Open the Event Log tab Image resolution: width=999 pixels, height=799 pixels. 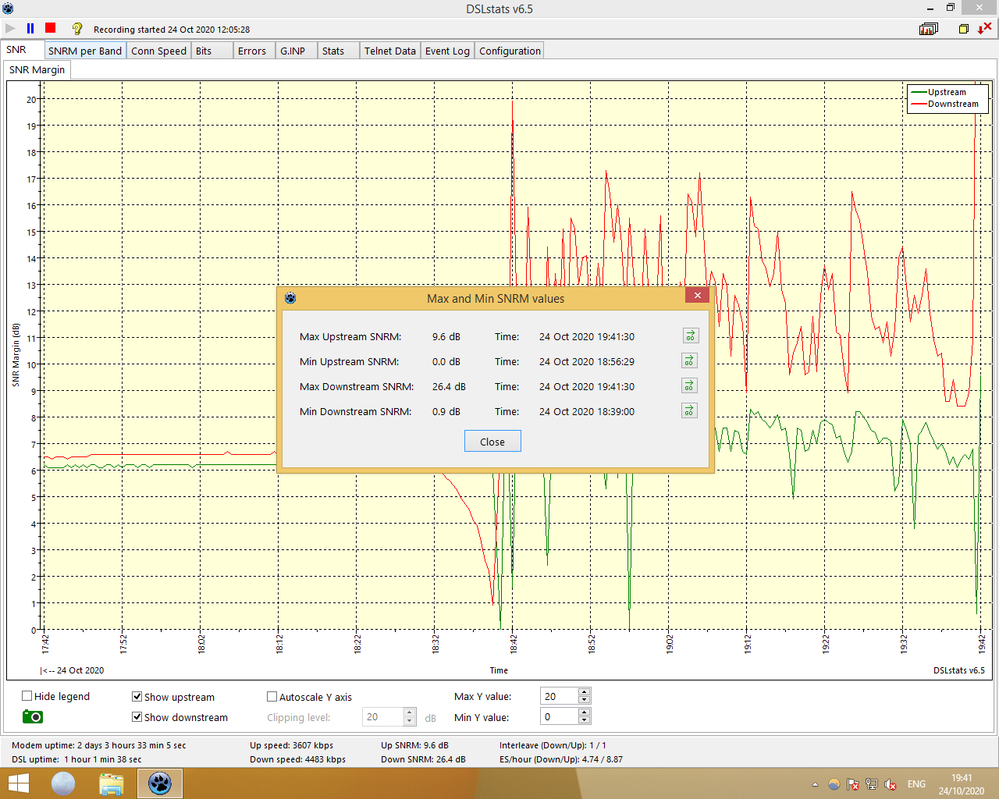(x=447, y=51)
